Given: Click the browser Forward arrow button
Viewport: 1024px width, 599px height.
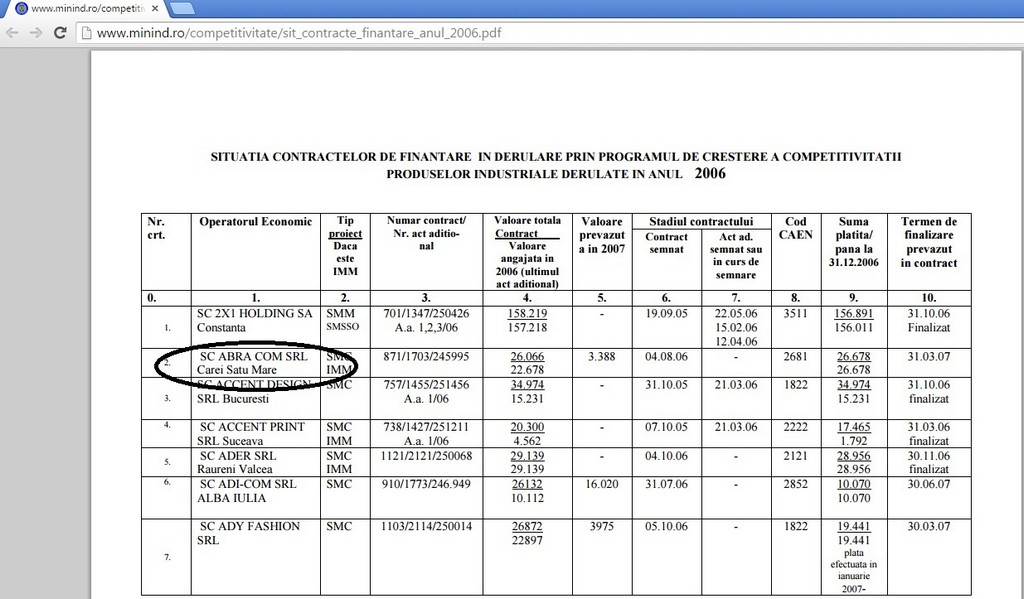Looking at the screenshot, I should click(x=37, y=32).
